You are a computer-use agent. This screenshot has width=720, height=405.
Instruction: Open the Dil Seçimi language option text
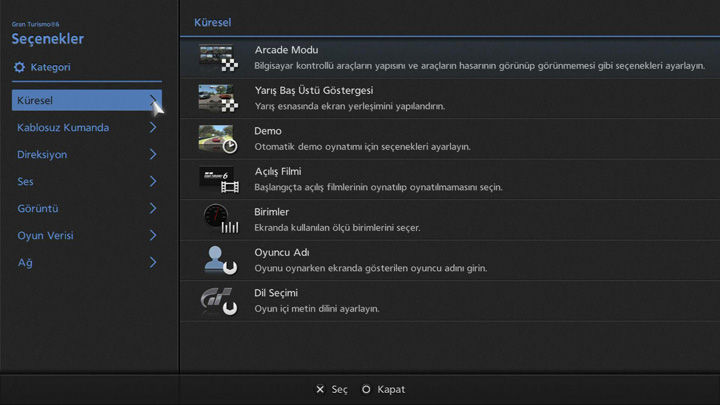point(277,293)
